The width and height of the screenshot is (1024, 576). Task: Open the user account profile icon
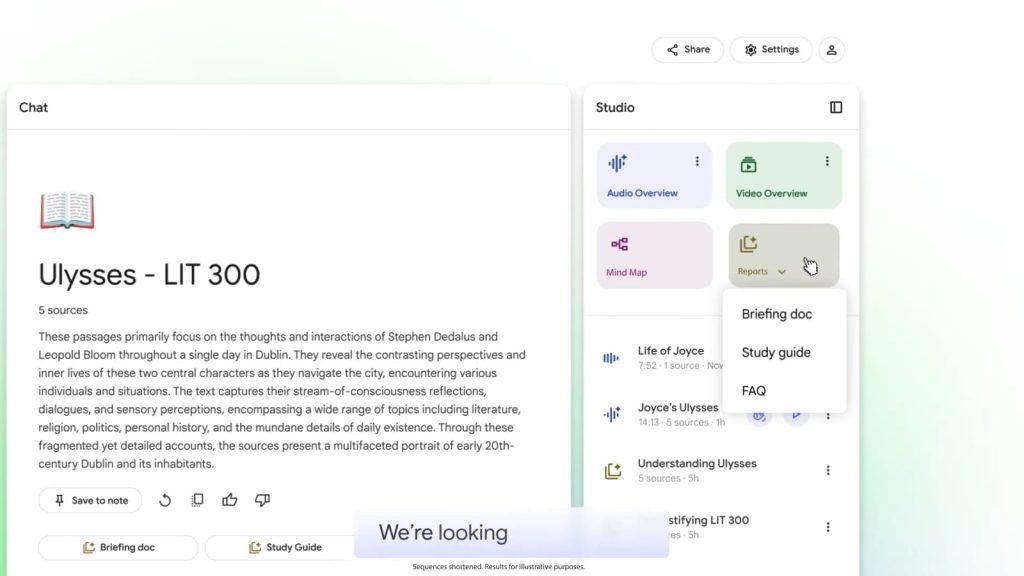point(831,50)
